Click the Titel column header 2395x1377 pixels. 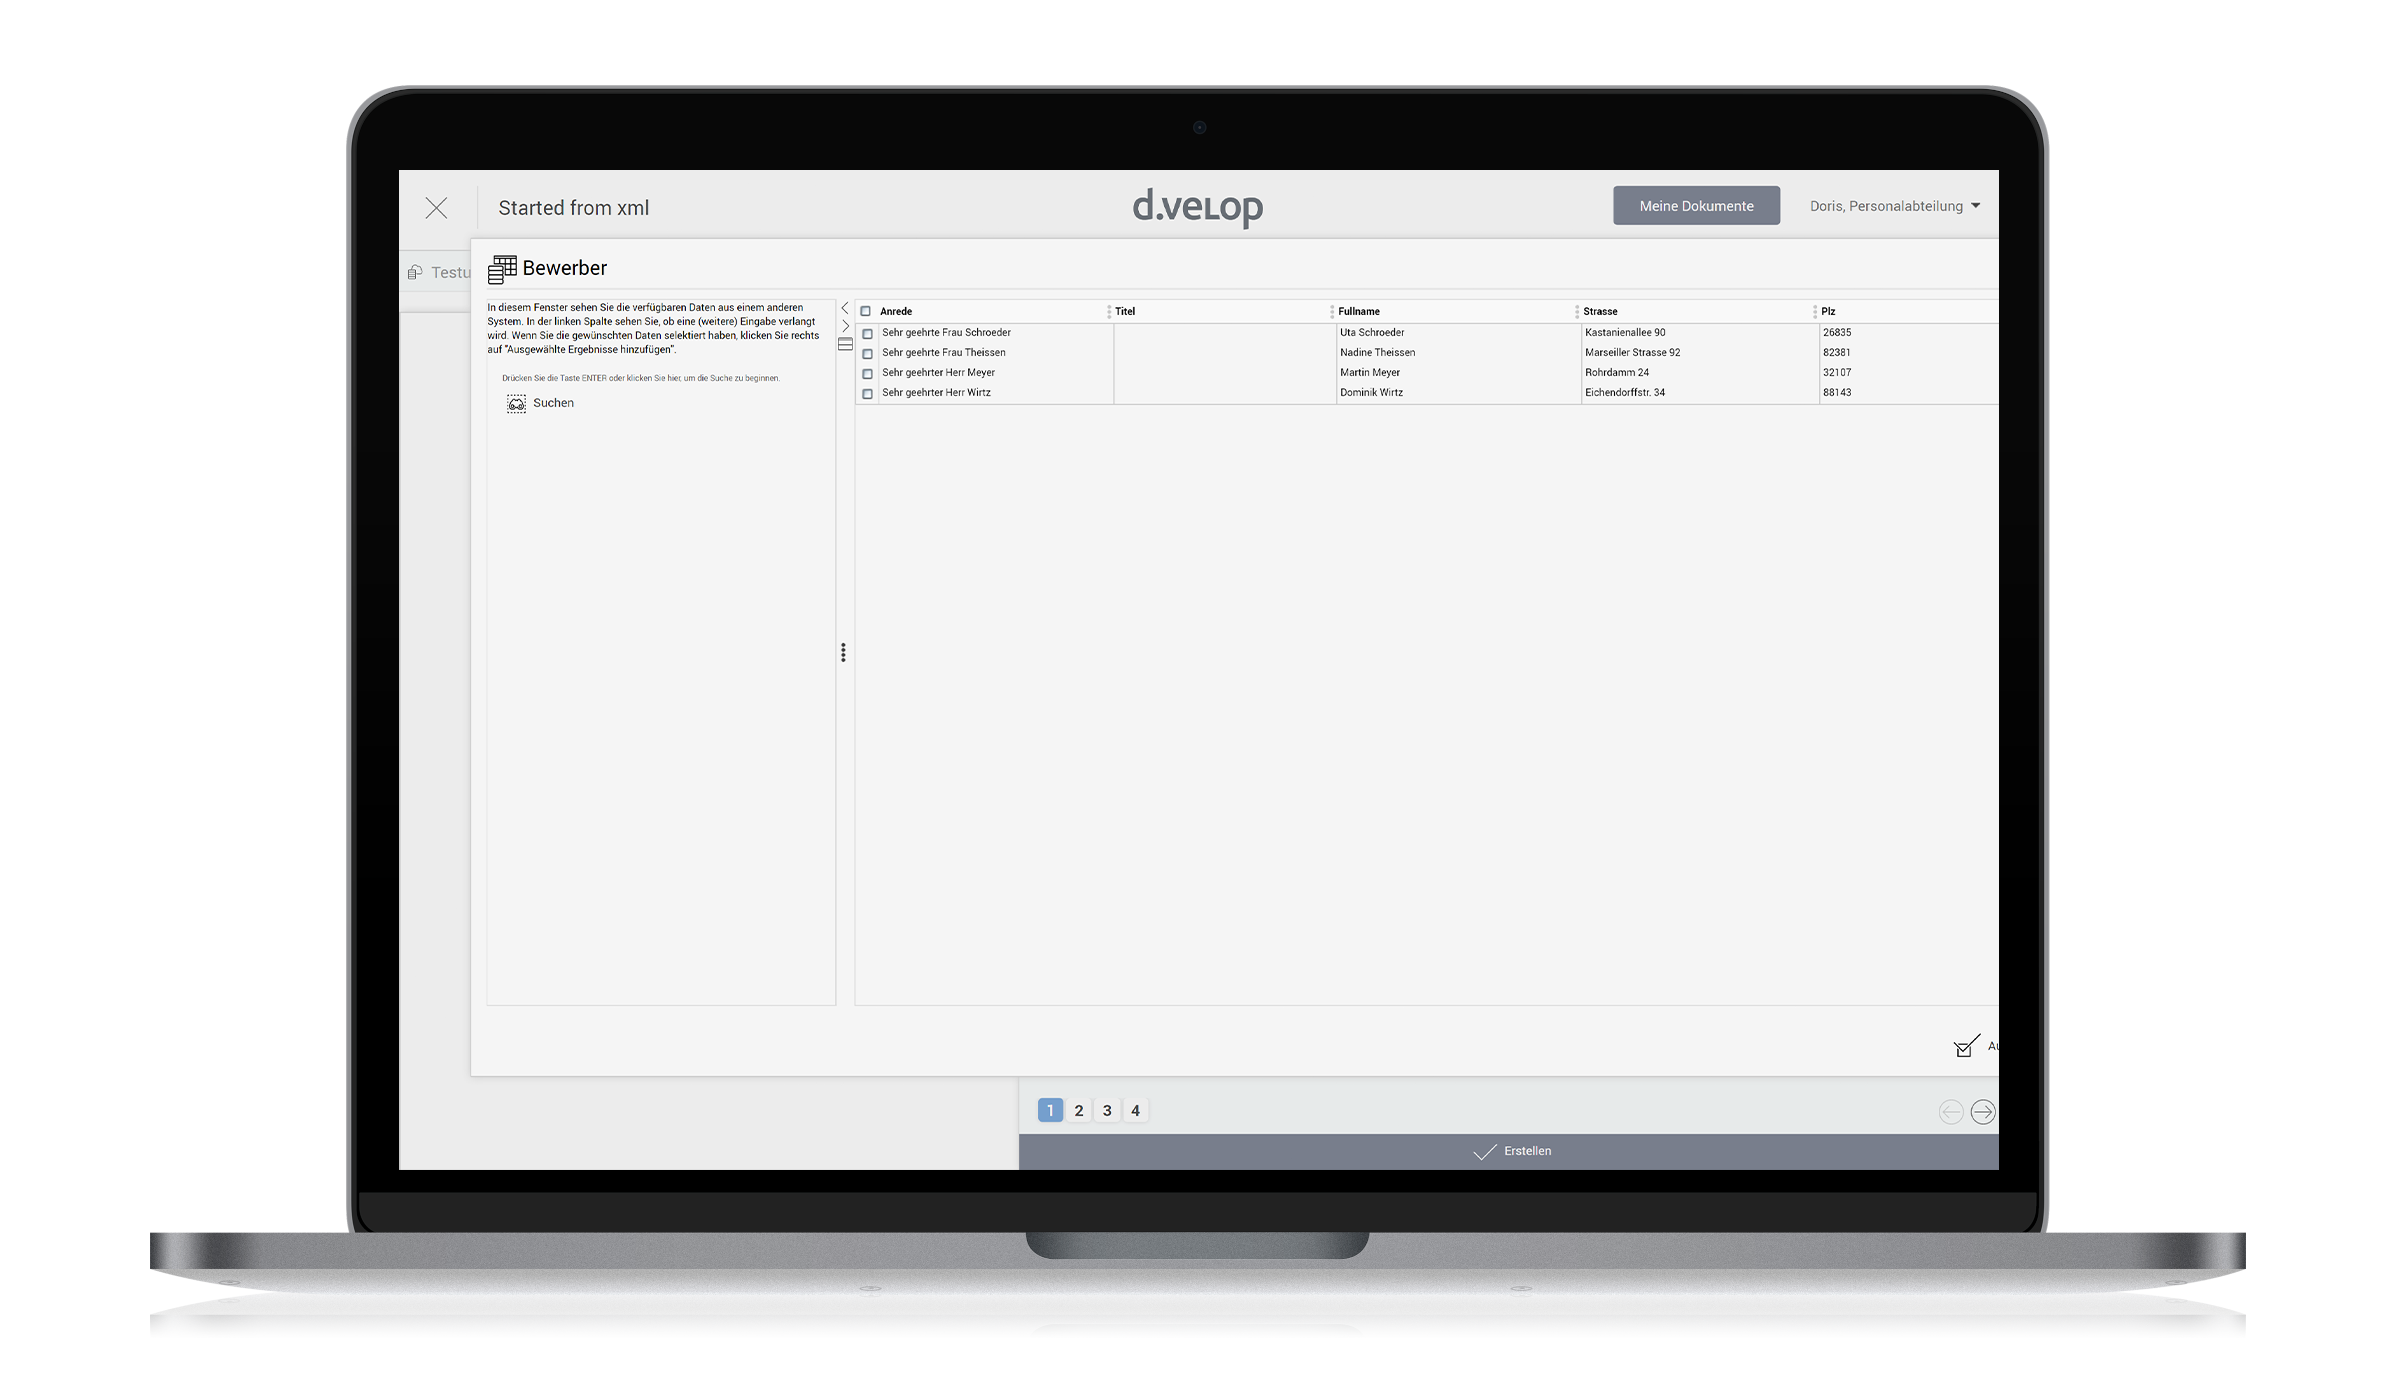[x=1125, y=311]
